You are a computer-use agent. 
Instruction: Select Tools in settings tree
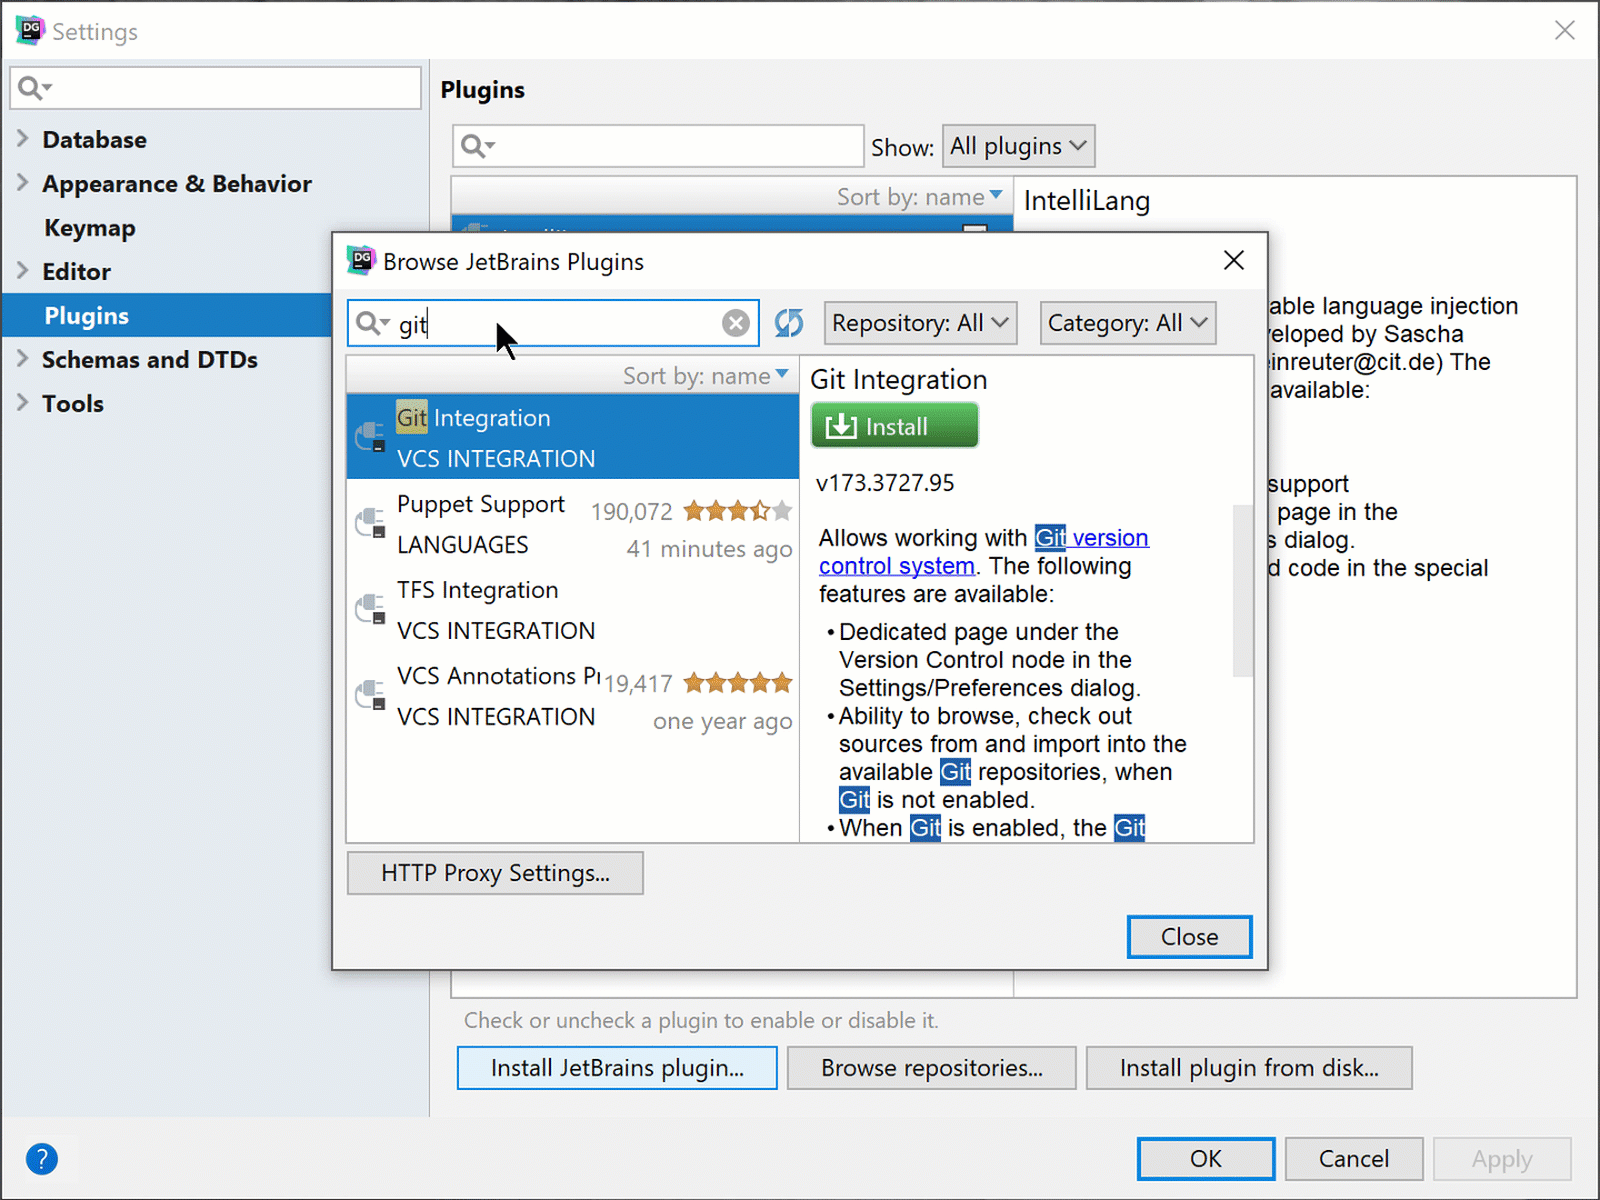(72, 403)
